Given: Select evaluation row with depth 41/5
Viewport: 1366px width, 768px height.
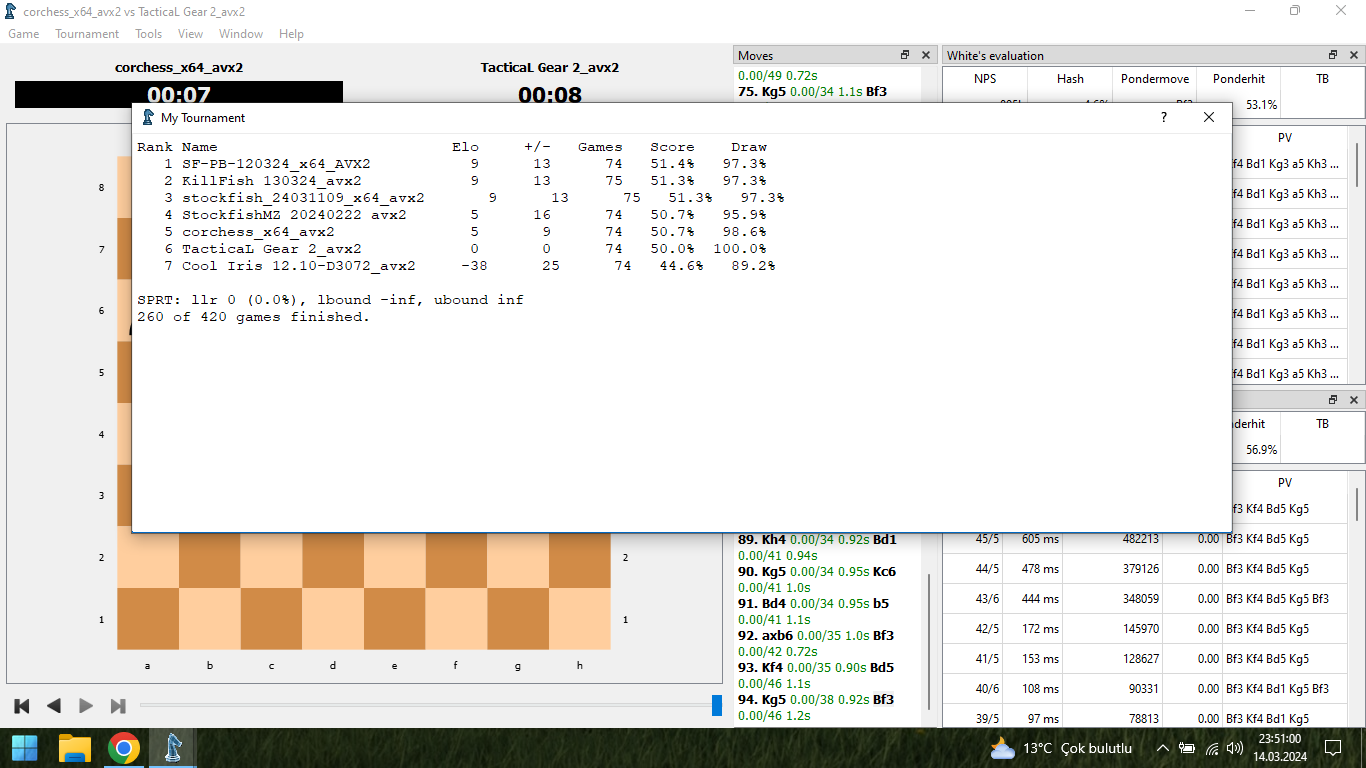Looking at the screenshot, I should (x=1146, y=659).
